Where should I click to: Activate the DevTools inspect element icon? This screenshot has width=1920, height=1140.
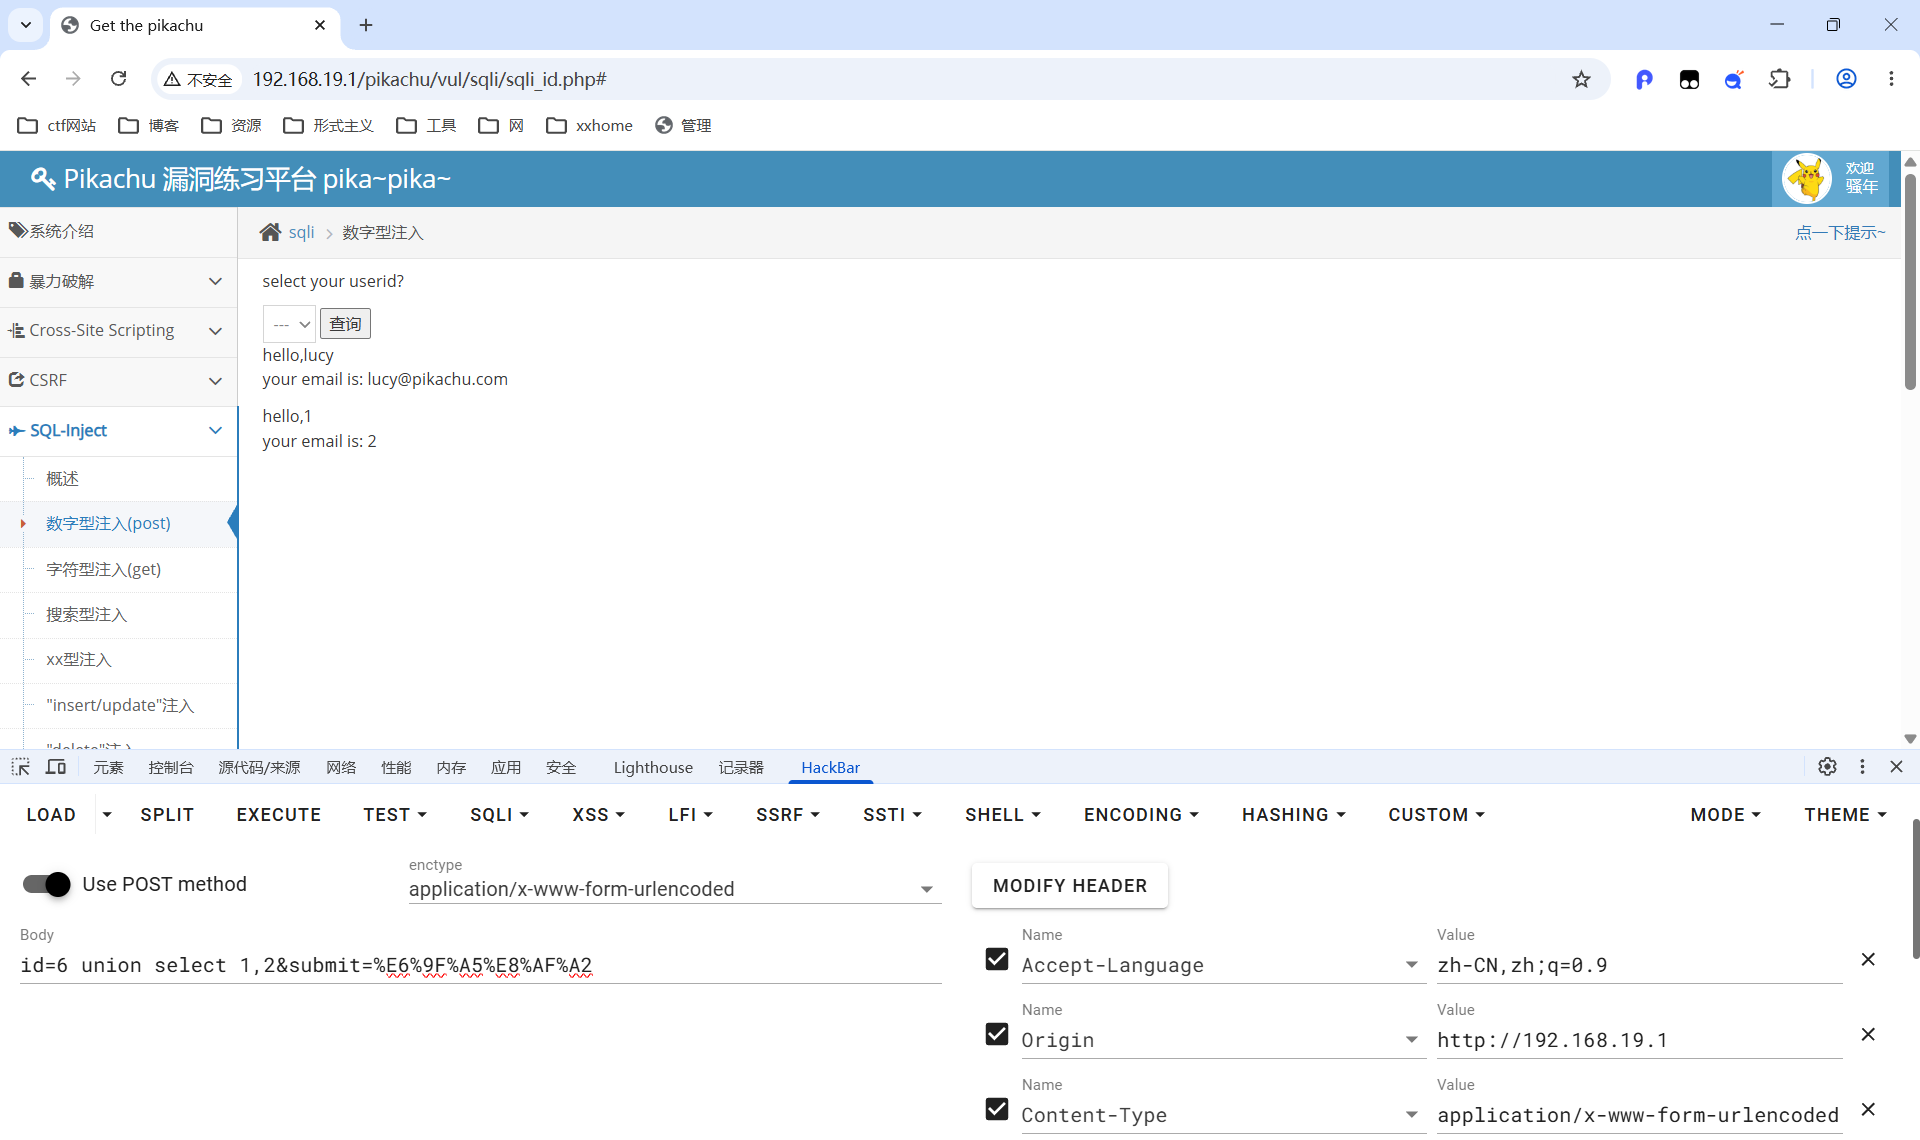tap(21, 767)
